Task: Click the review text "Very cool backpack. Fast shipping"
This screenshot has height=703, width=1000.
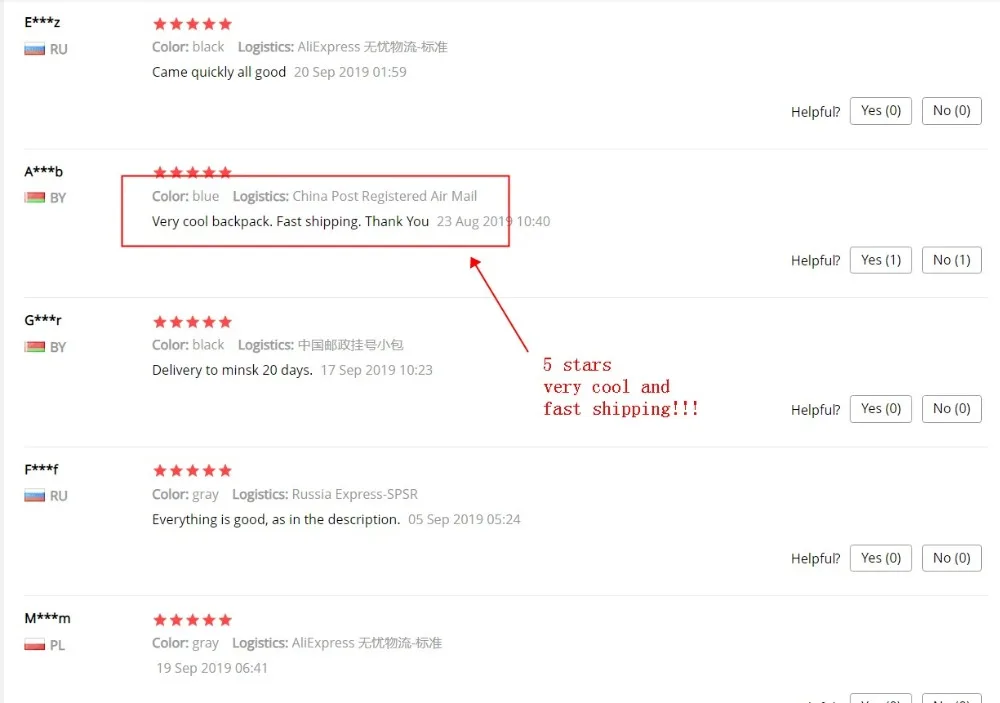Action: click(x=256, y=221)
